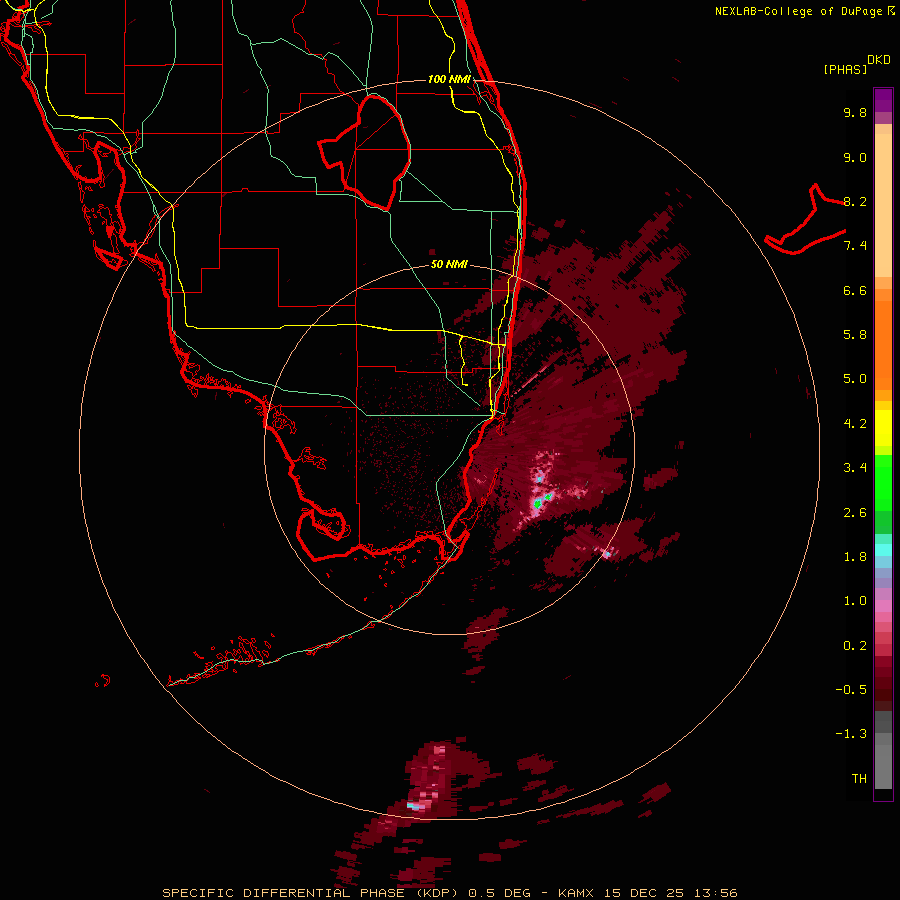Image resolution: width=900 pixels, height=900 pixels.
Task: Click the KAMX radar station identifier
Action: [x=578, y=893]
